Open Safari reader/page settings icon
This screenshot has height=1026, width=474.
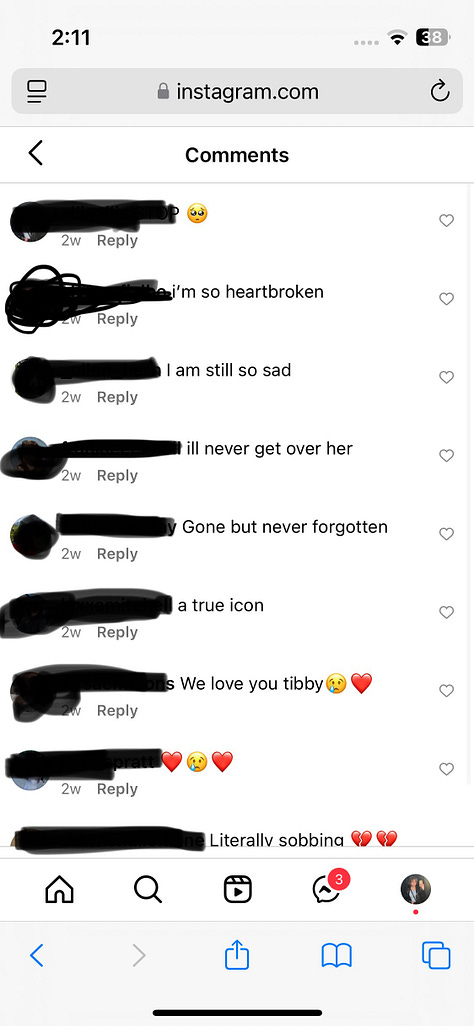point(37,91)
